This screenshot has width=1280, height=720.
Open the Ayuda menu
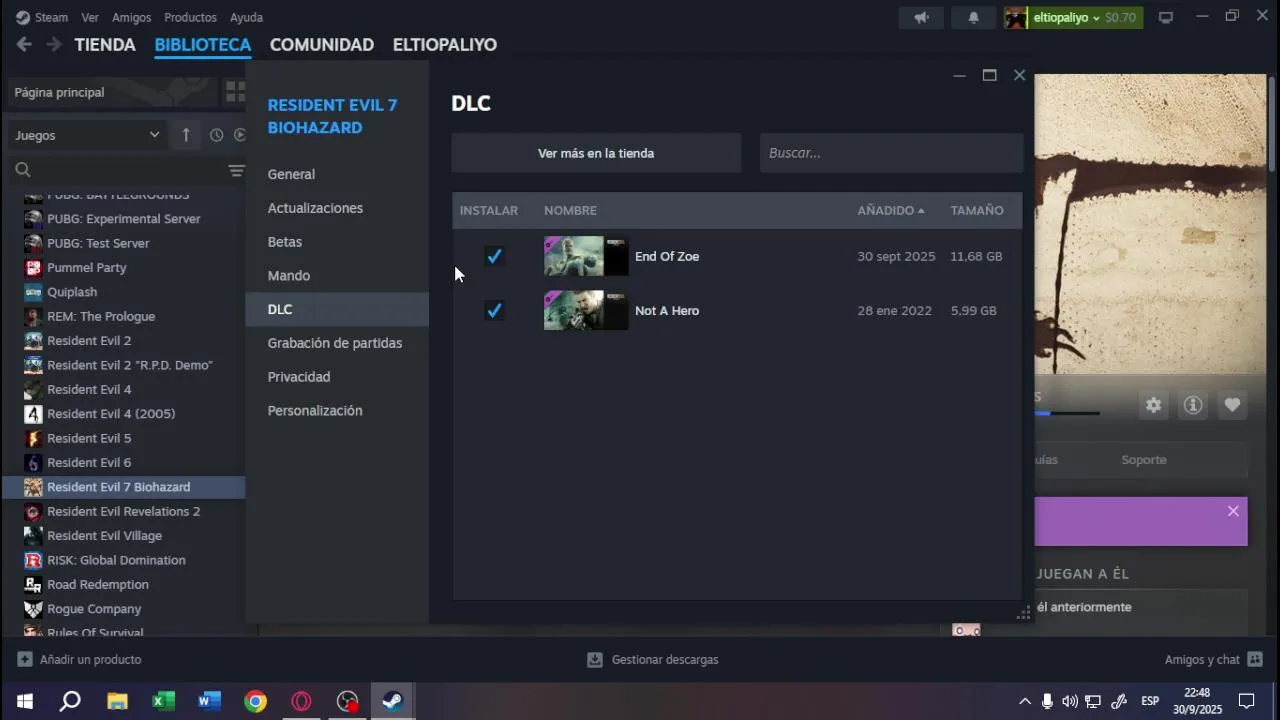click(x=246, y=17)
